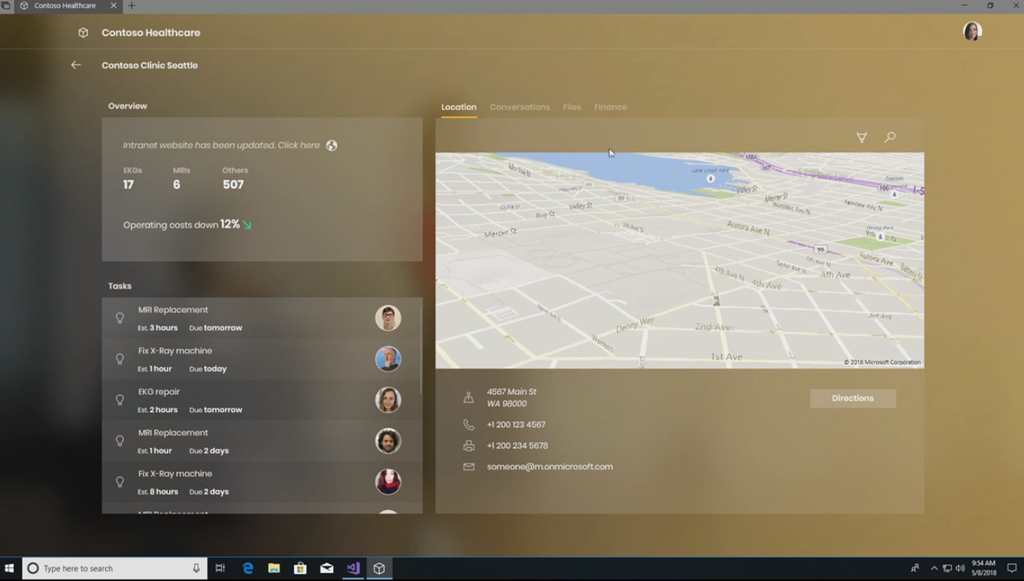Click the Contoso Healthcare app title
The image size is (1024, 581).
151,33
